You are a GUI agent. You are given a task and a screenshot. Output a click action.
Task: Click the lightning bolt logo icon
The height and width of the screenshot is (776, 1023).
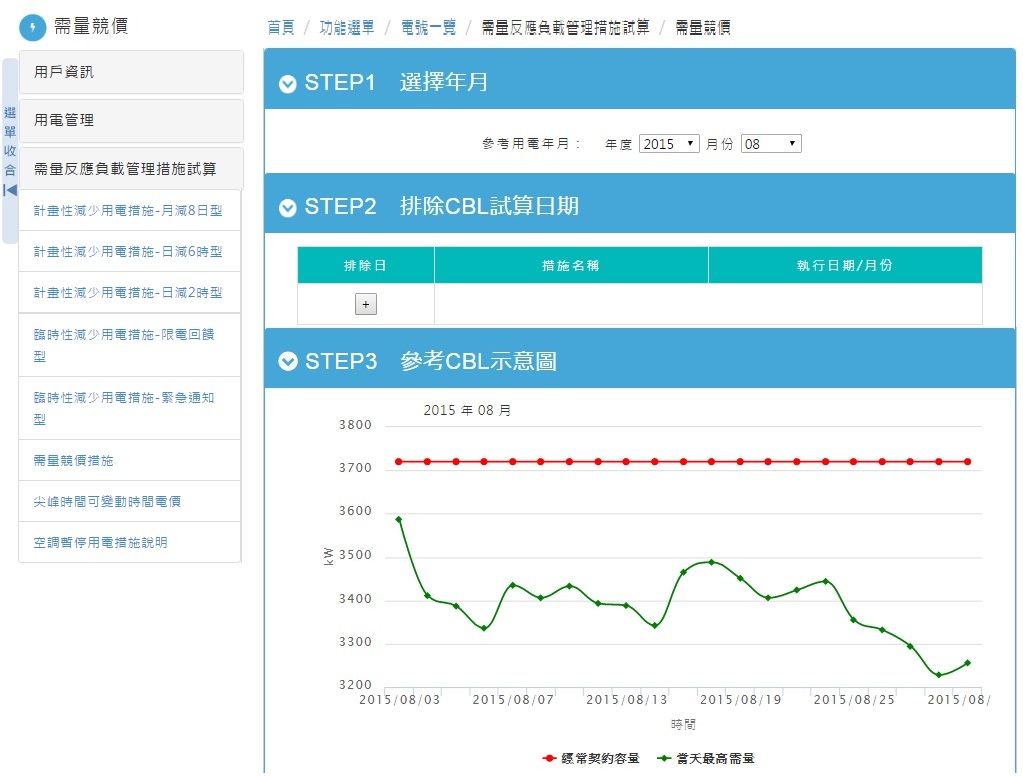(33, 27)
